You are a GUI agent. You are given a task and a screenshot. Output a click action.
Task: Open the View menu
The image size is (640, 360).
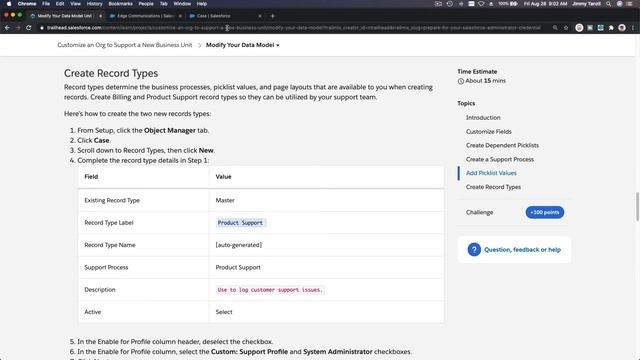(75, 4)
